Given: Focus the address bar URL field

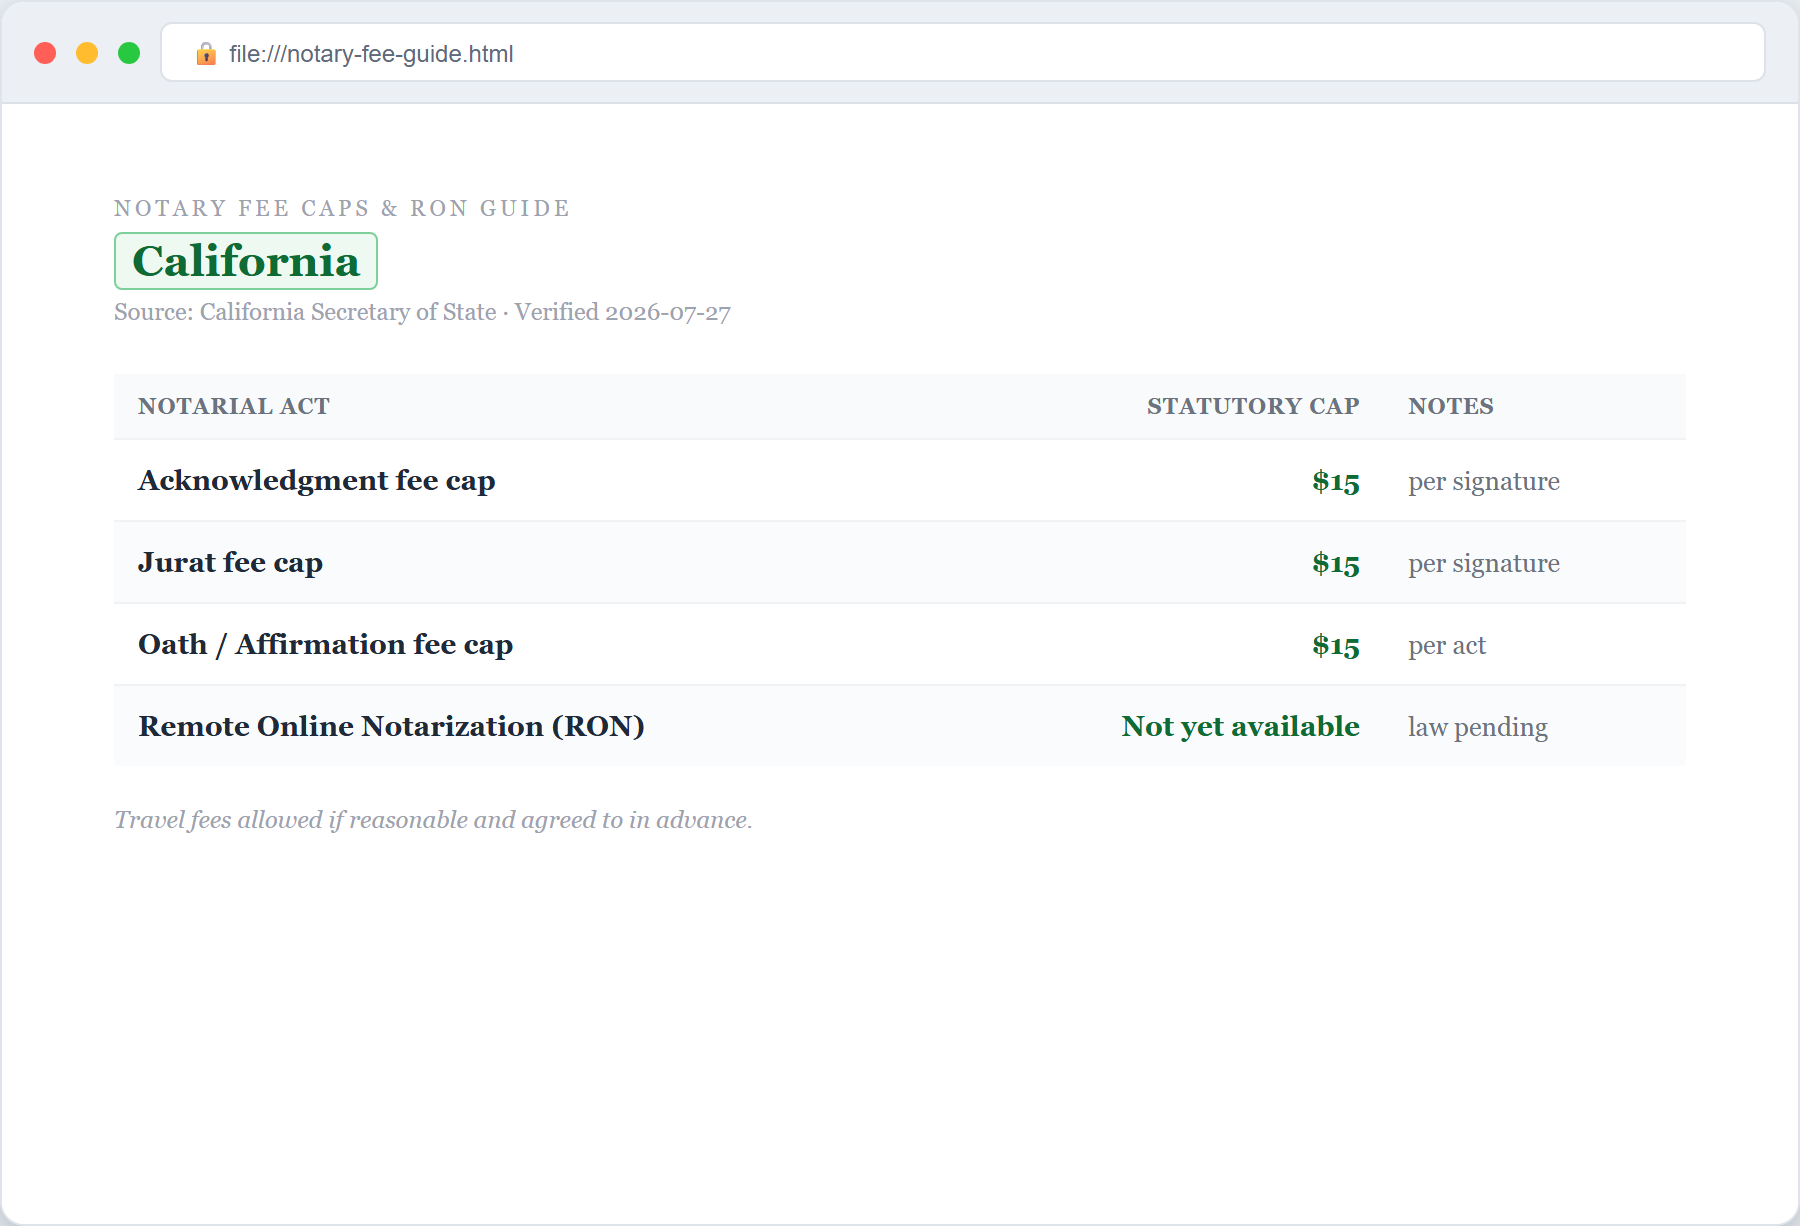Looking at the screenshot, I should [x=962, y=53].
